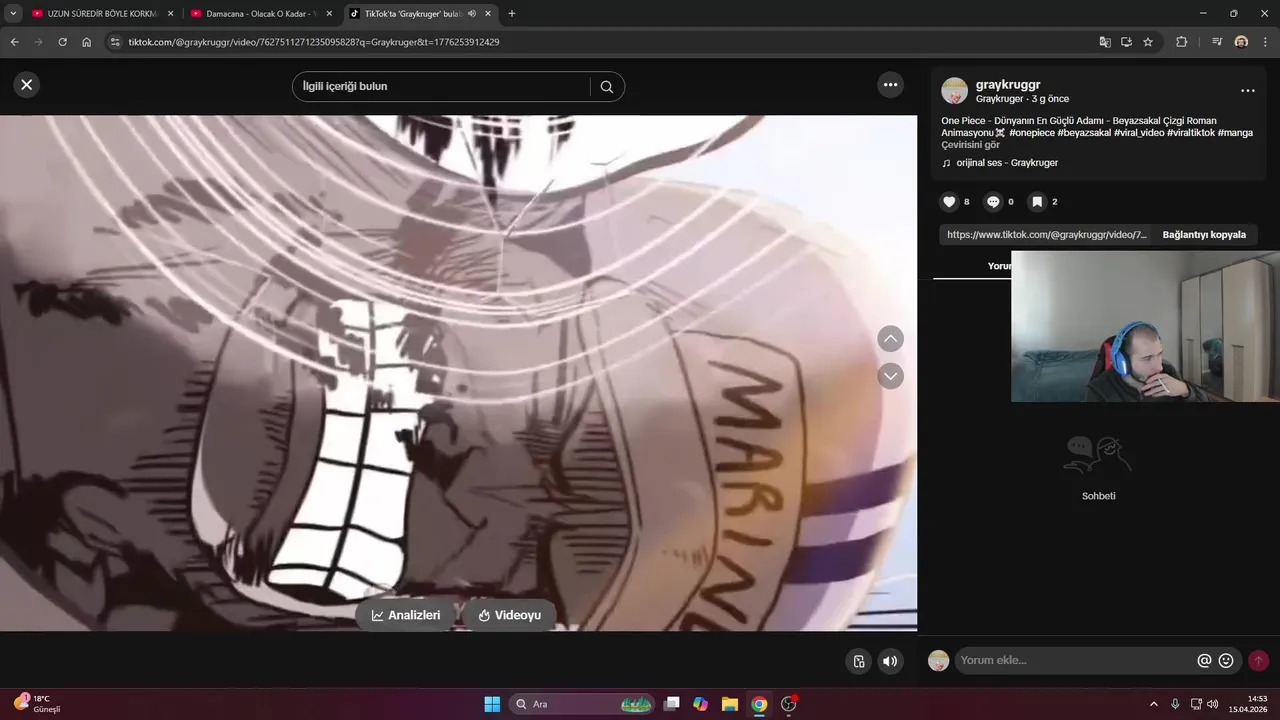Click 'Bağlantıyı kopyala' to copy link
Image resolution: width=1280 pixels, height=720 pixels.
(x=1204, y=235)
